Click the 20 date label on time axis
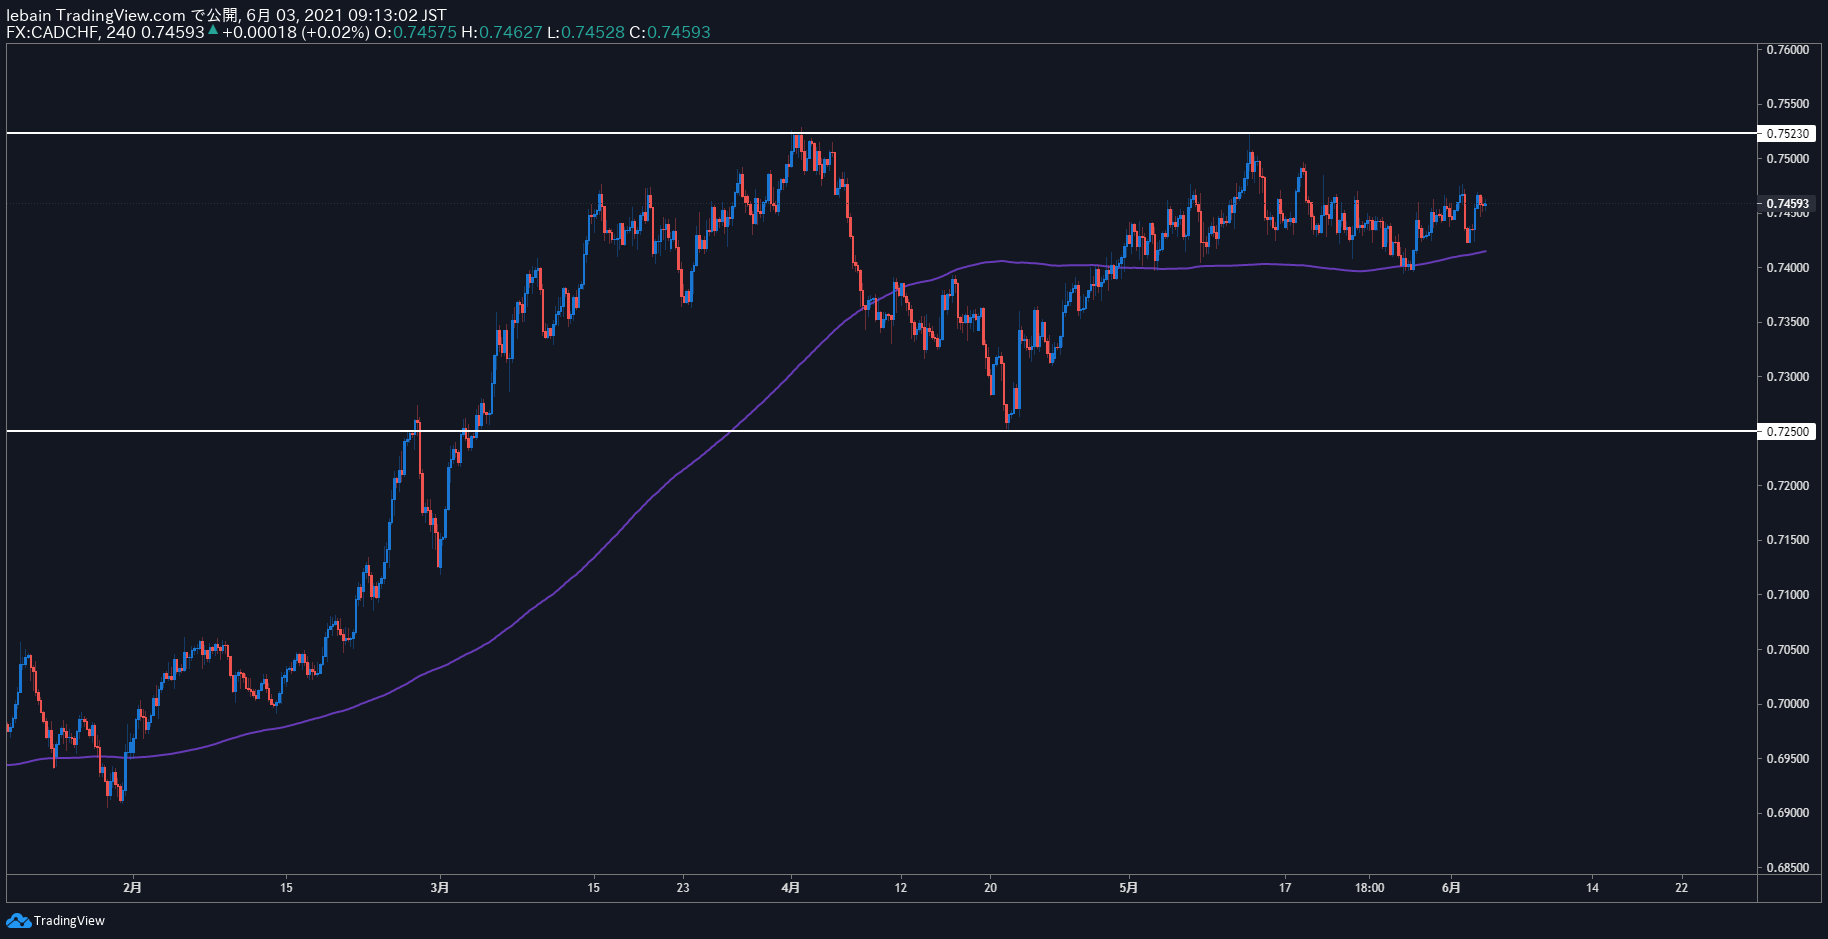The image size is (1828, 939). click(x=990, y=888)
